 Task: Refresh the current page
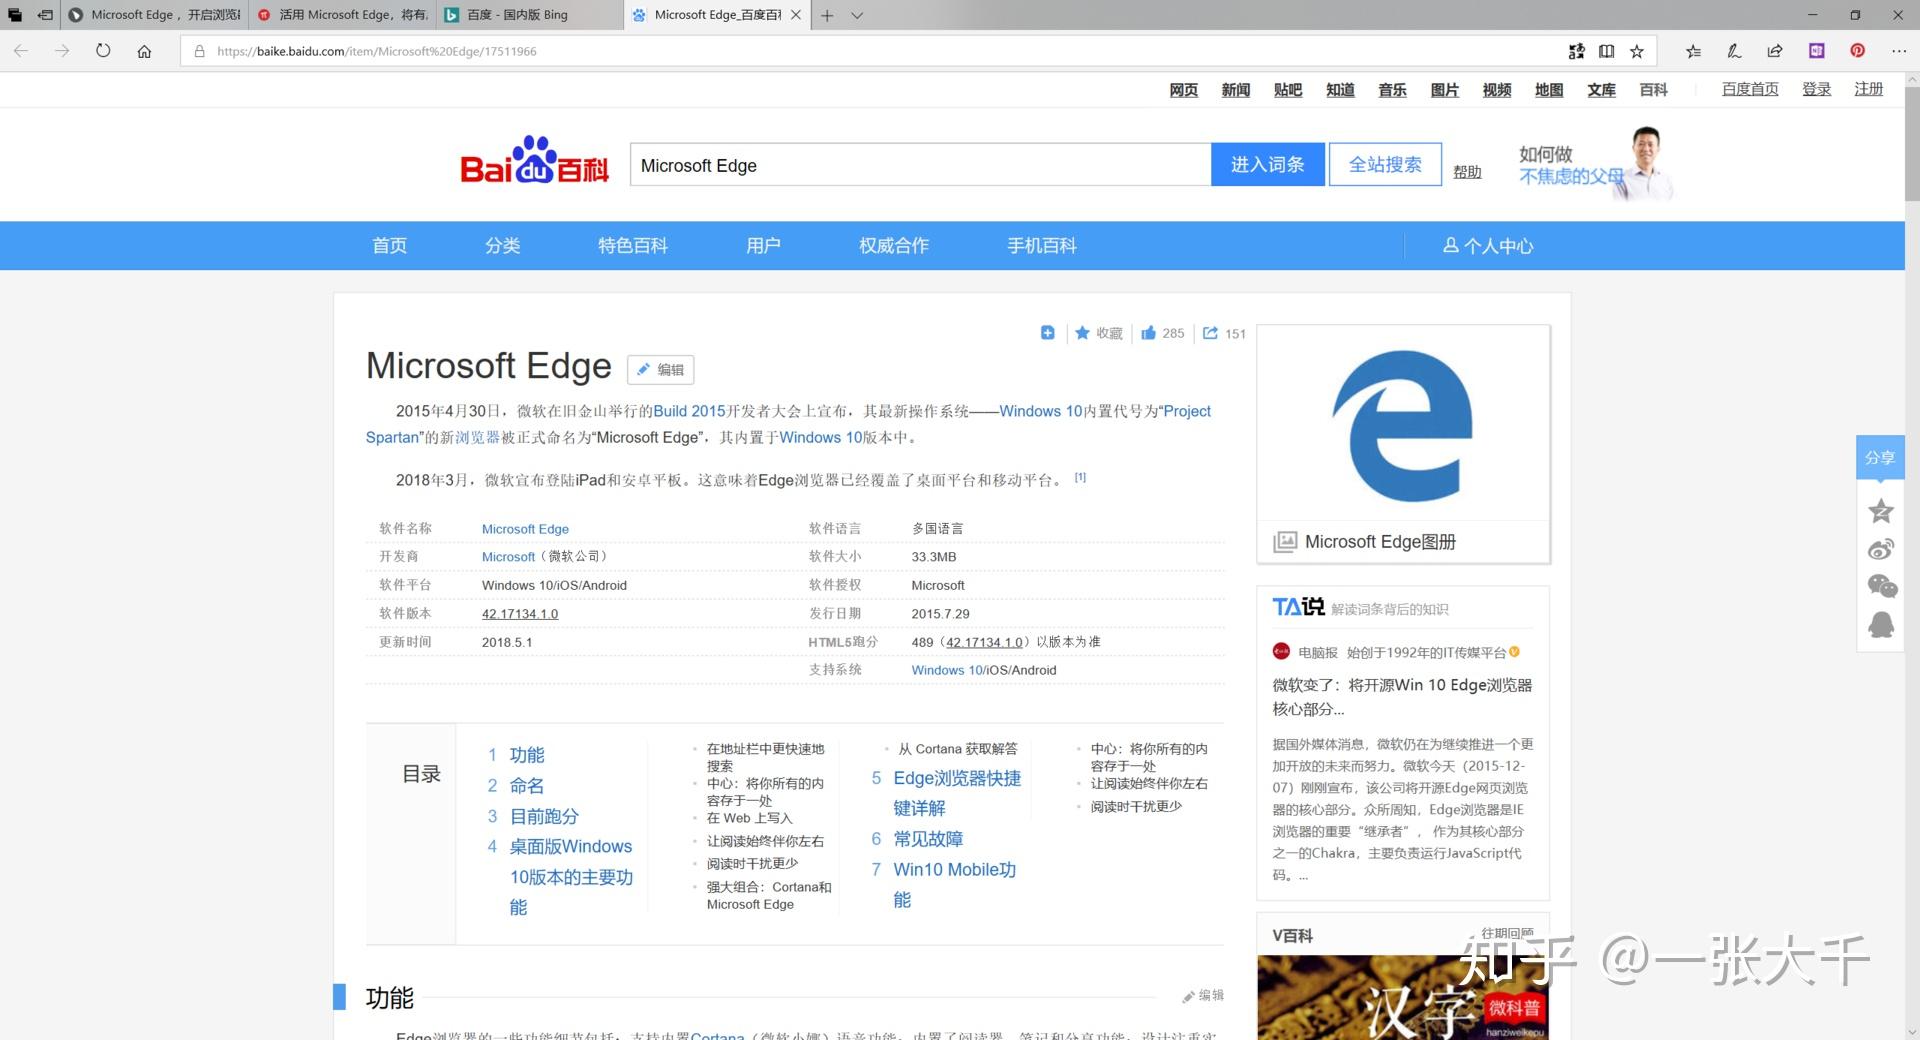(103, 51)
